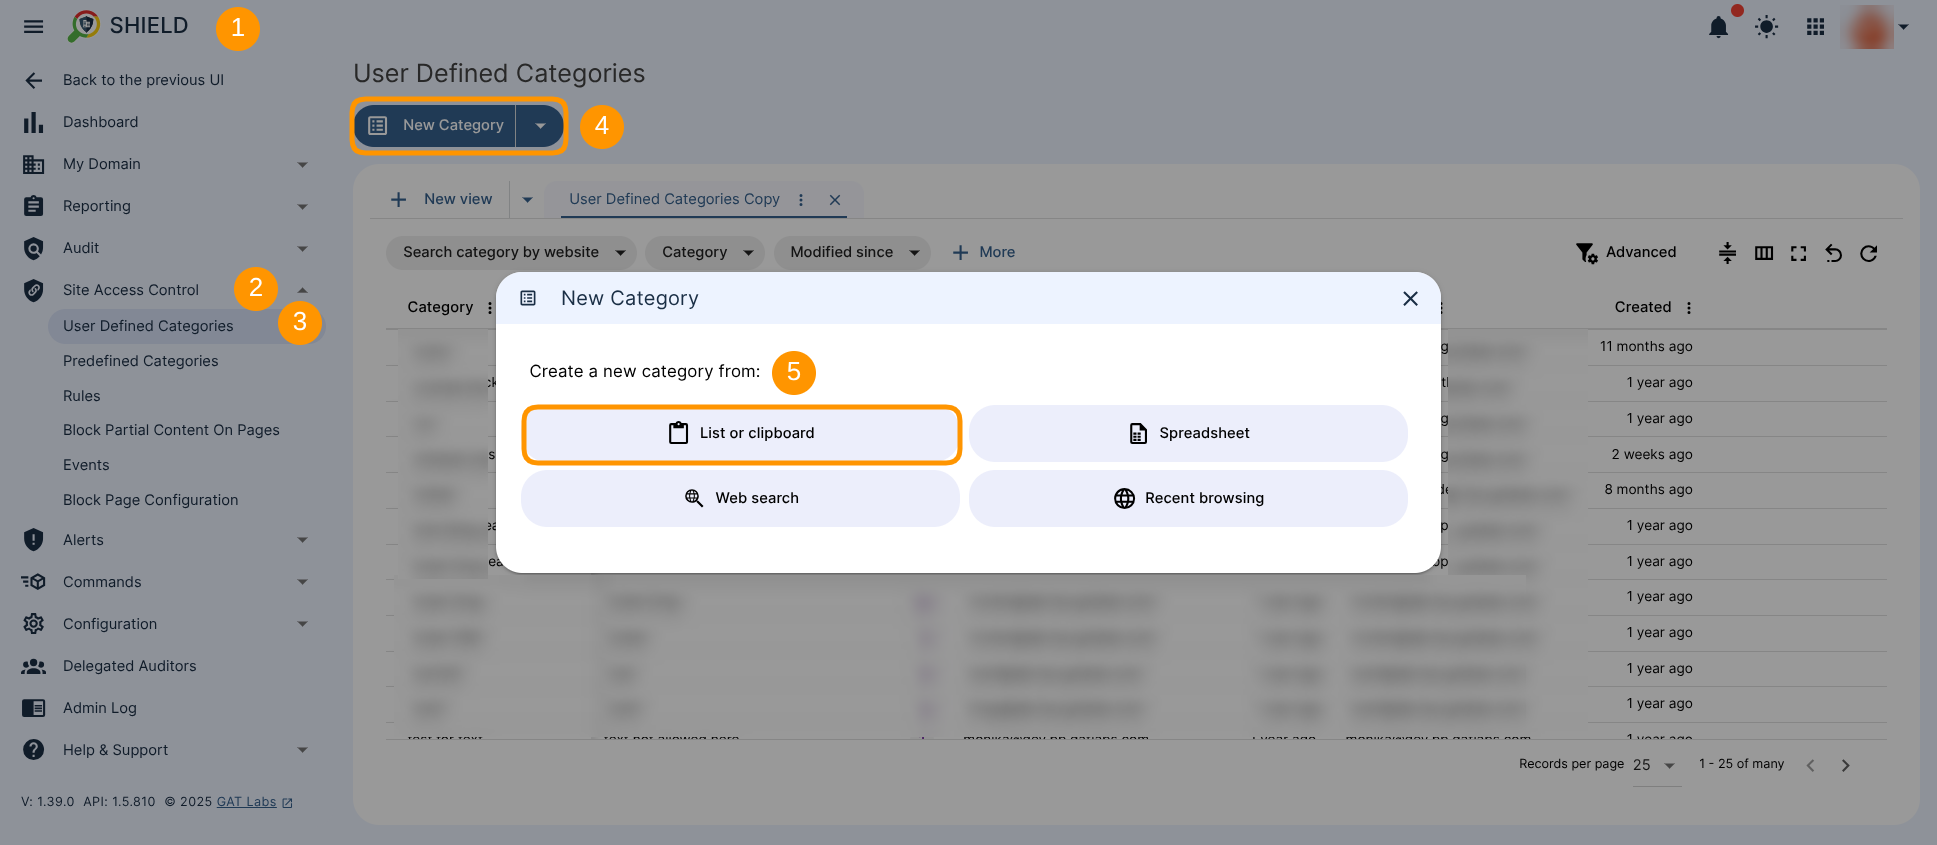Open Predefined Categories in sidebar
The image size is (1937, 845).
(x=141, y=361)
